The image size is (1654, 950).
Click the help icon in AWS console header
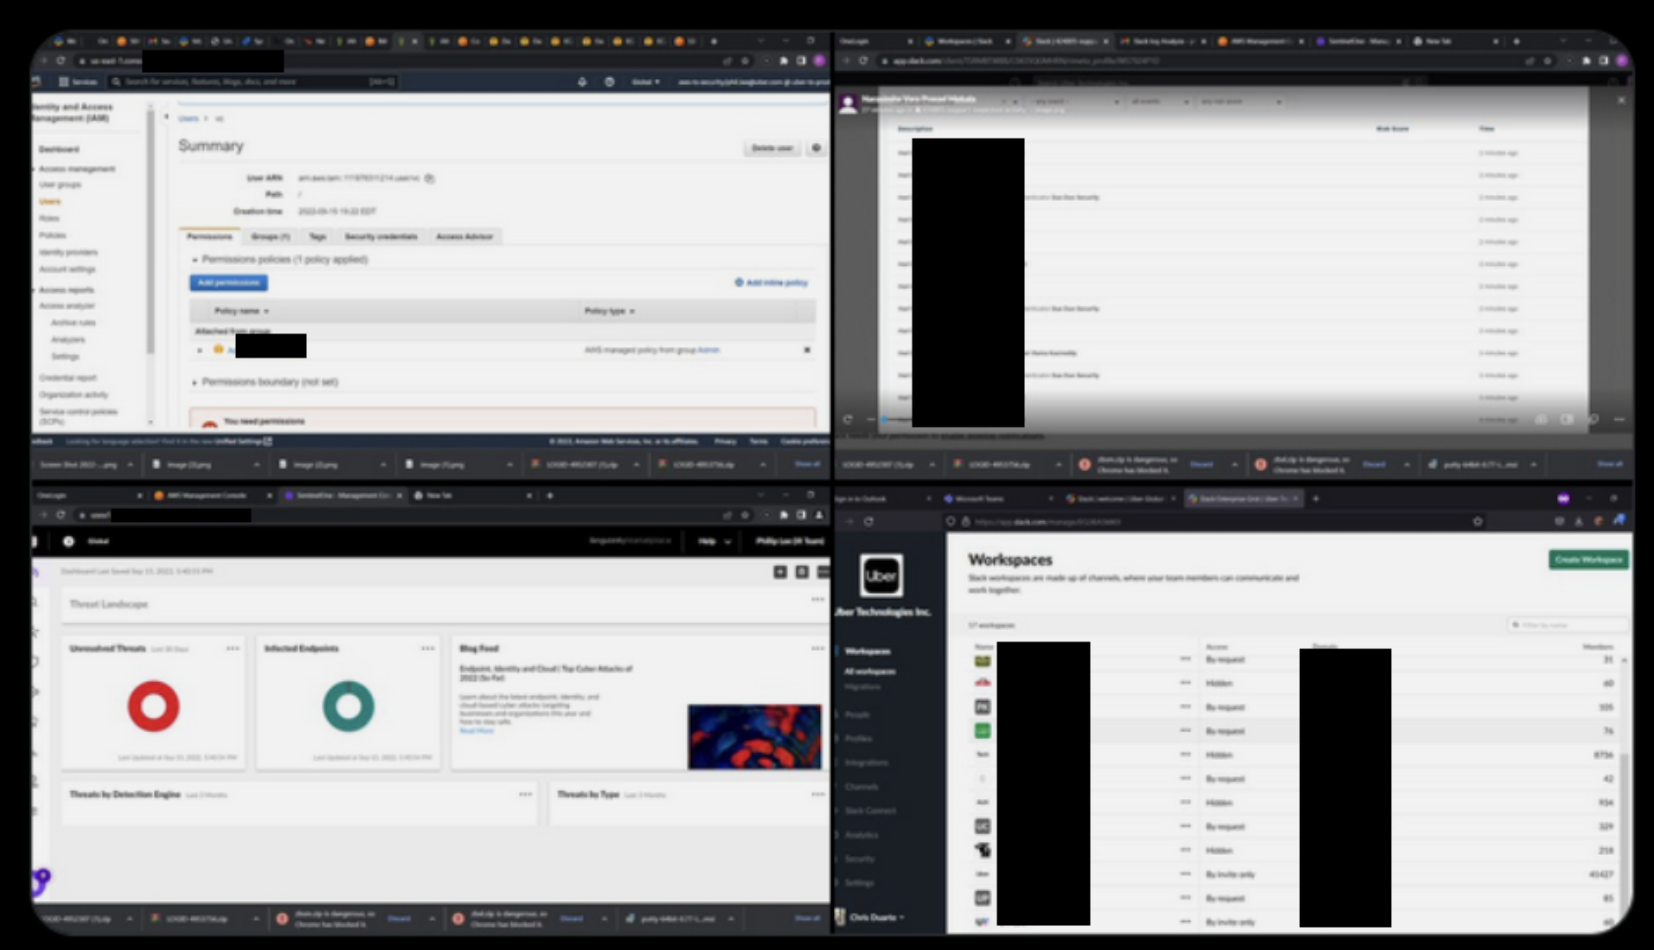pyautogui.click(x=609, y=82)
